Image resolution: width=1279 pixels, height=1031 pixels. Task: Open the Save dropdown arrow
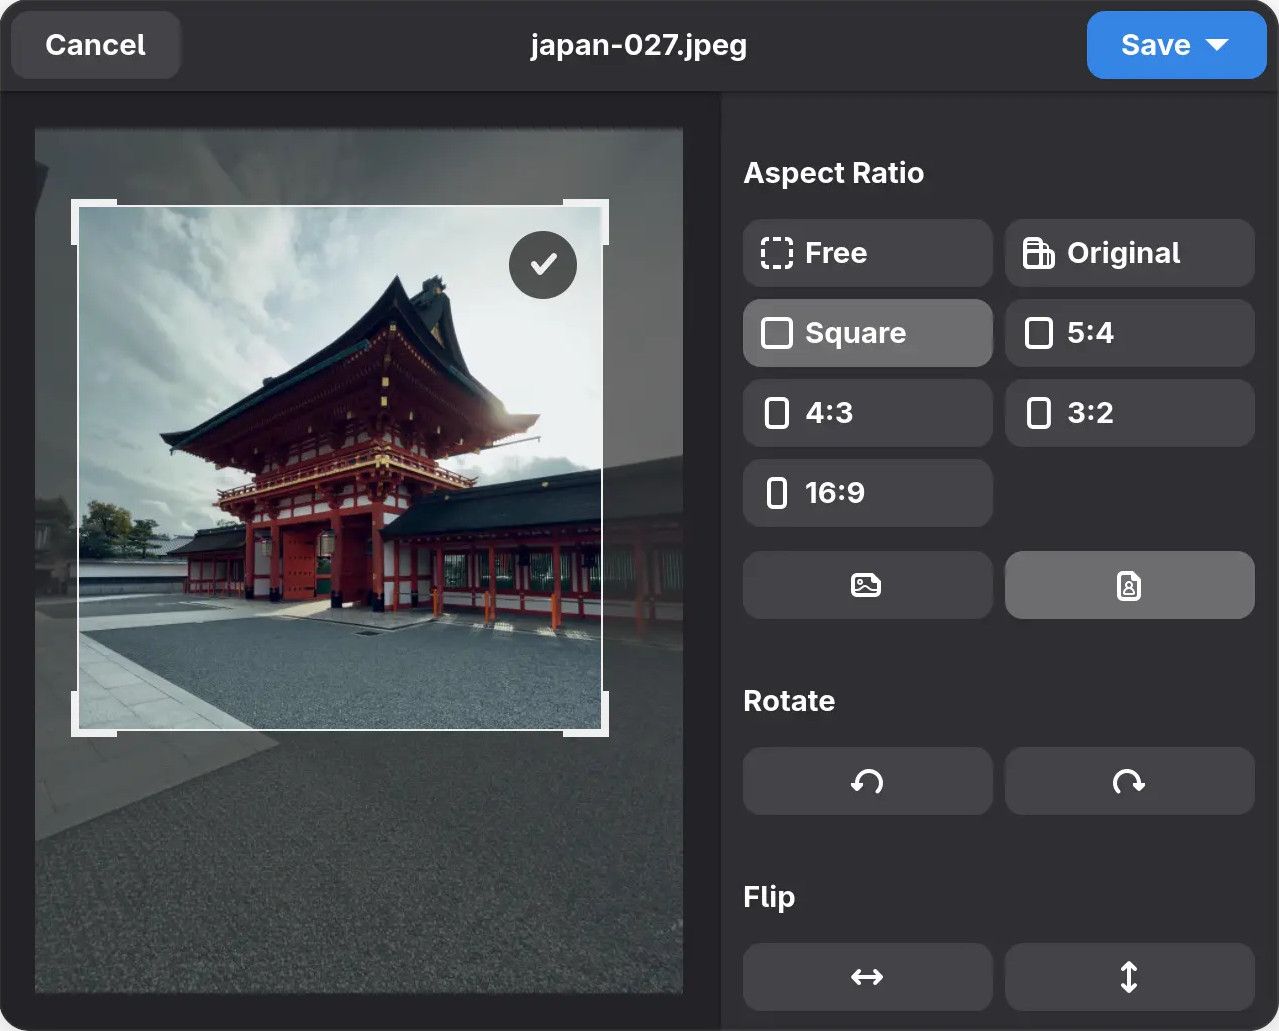(1217, 45)
